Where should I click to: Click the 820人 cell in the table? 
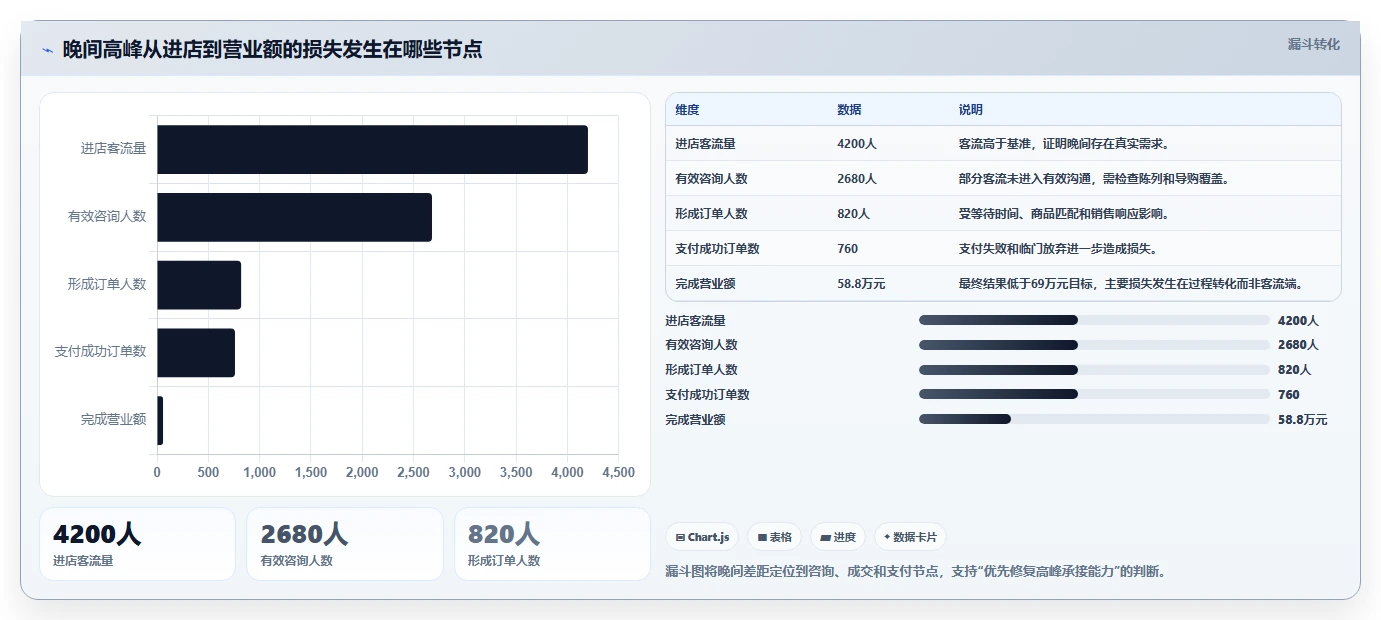click(854, 214)
